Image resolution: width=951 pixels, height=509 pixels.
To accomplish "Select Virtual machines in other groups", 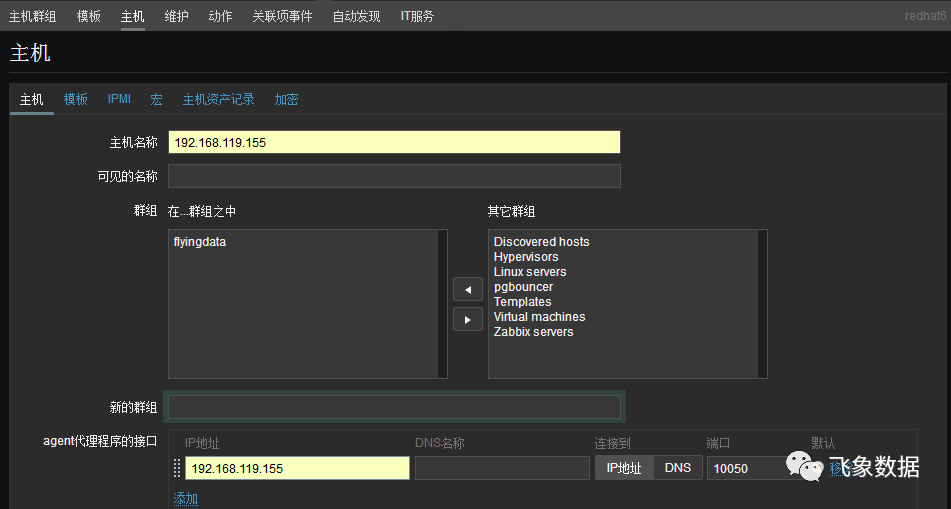I will tap(540, 317).
